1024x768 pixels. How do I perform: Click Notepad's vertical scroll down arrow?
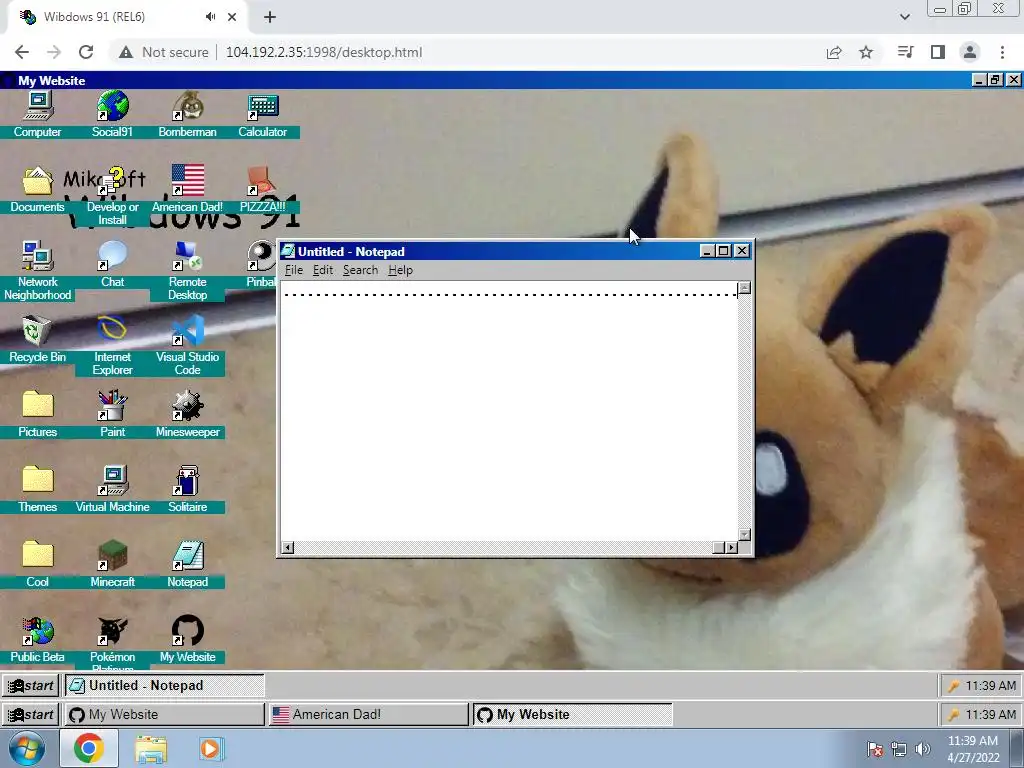(x=744, y=535)
